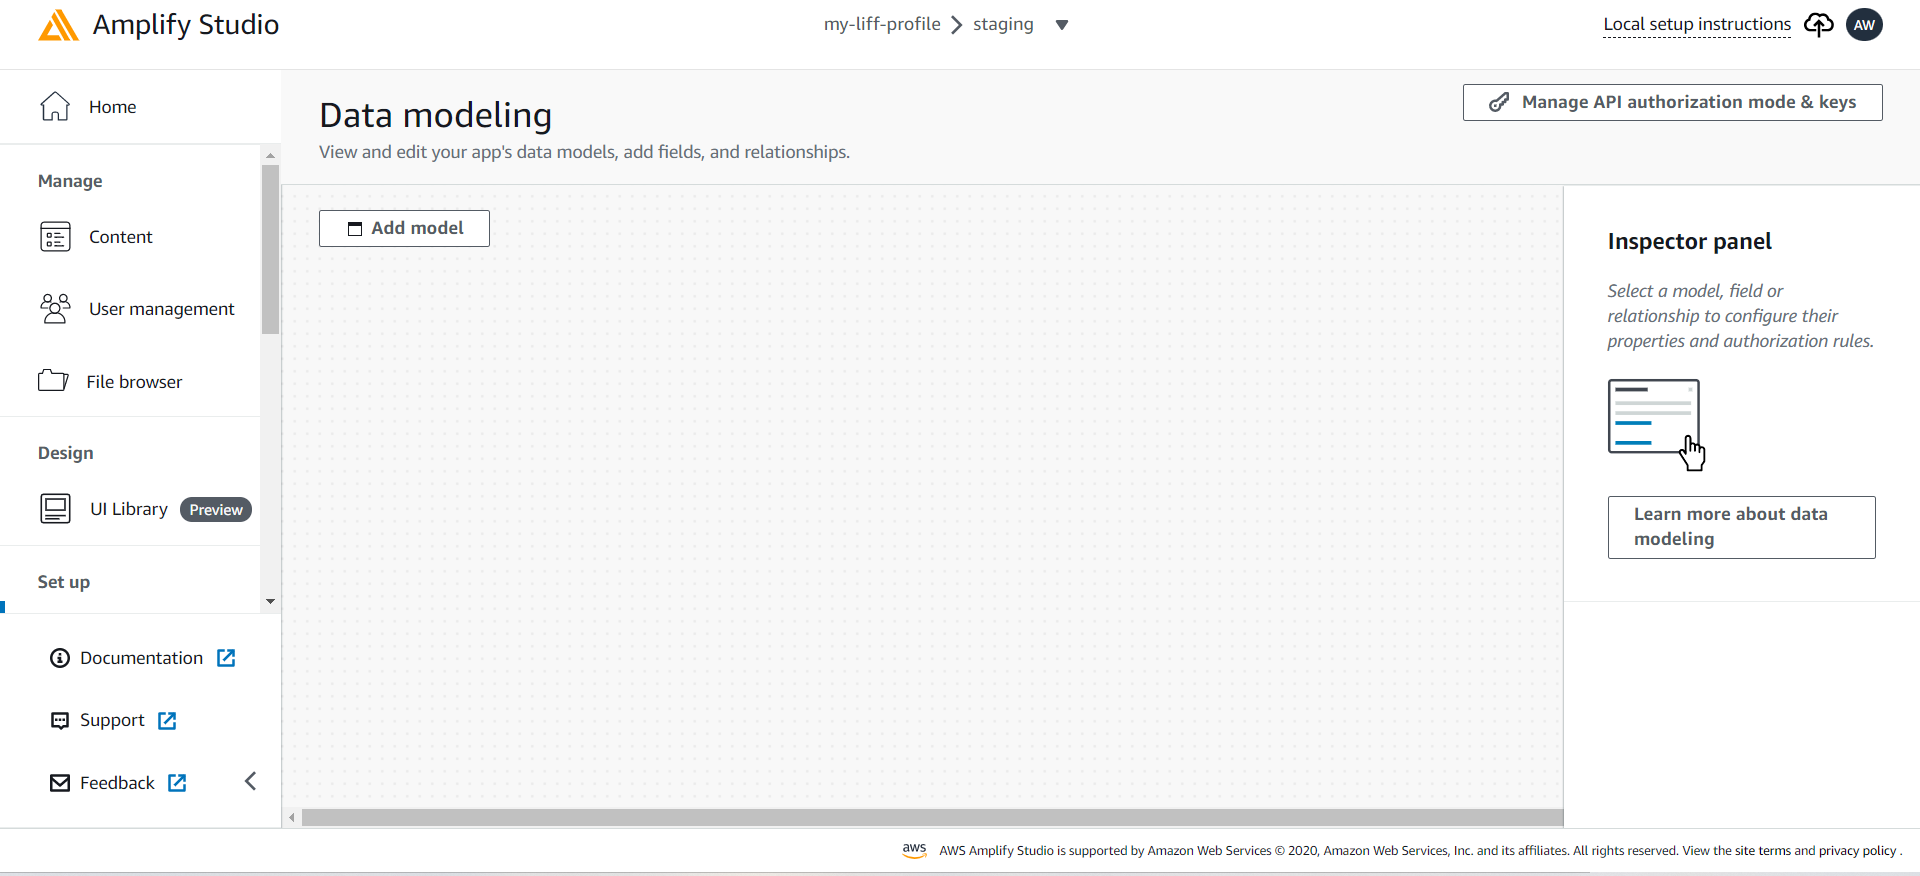Open the UI Library menu item
Viewport: 1920px width, 876px height.
(x=130, y=509)
